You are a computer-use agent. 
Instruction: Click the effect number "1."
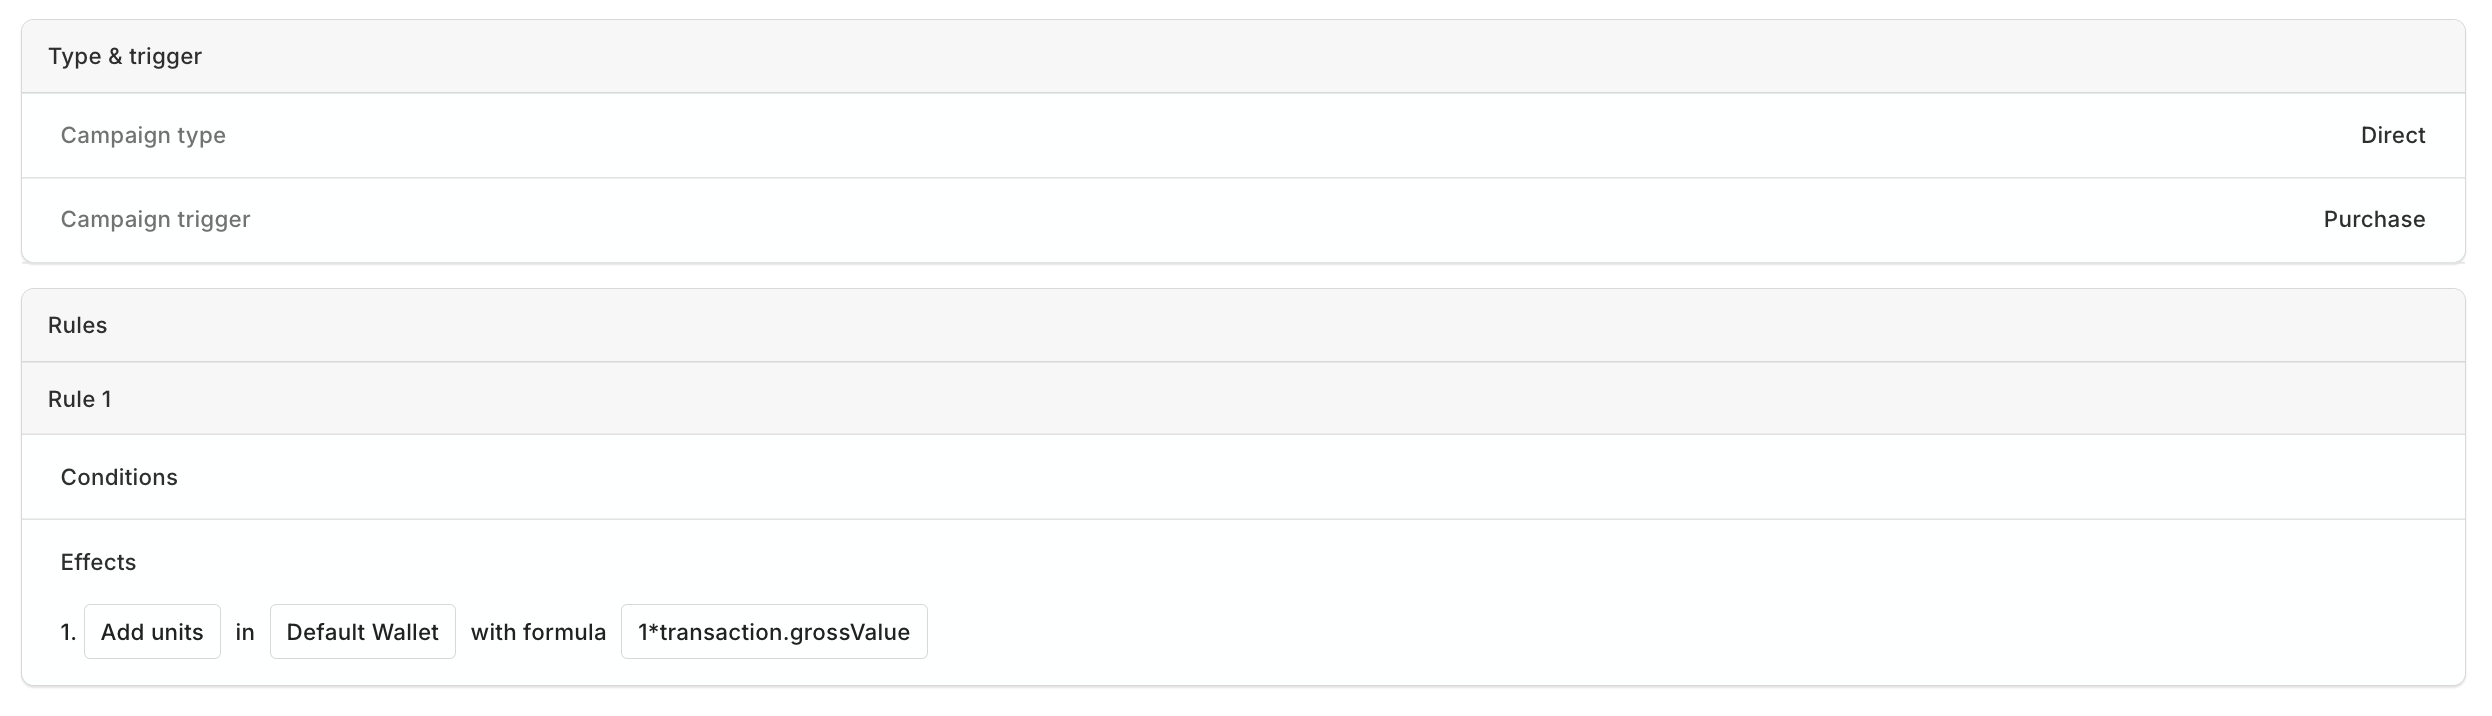coord(68,632)
